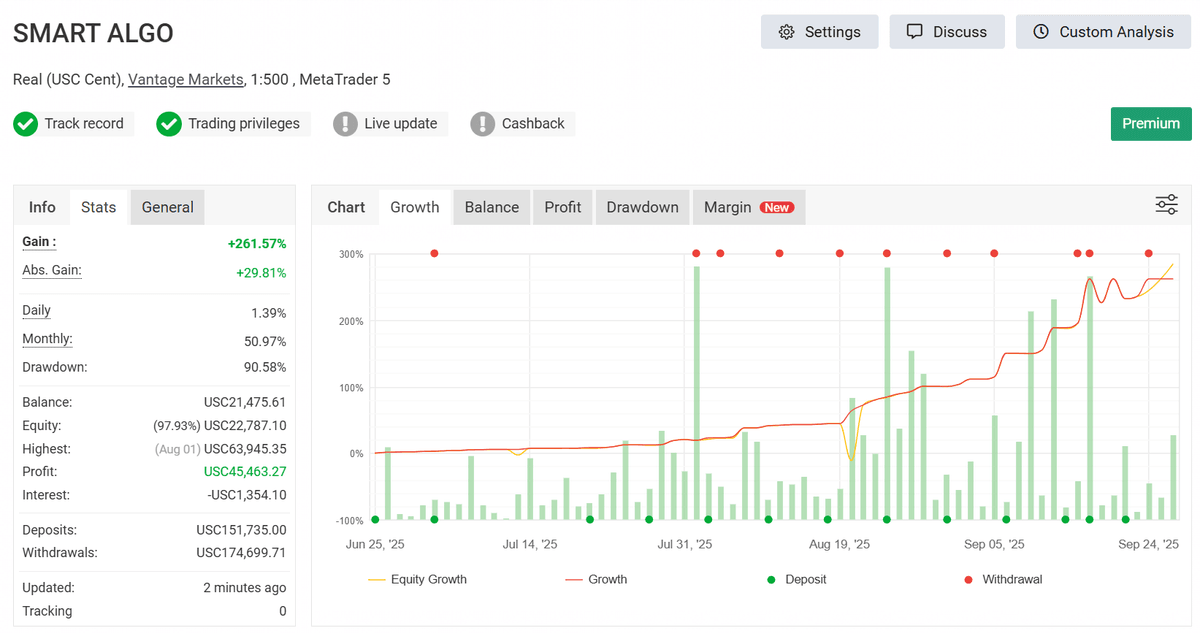Viewport: 1200px width, 633px height.
Task: Click the Discuss speech bubble icon
Action: tap(914, 32)
